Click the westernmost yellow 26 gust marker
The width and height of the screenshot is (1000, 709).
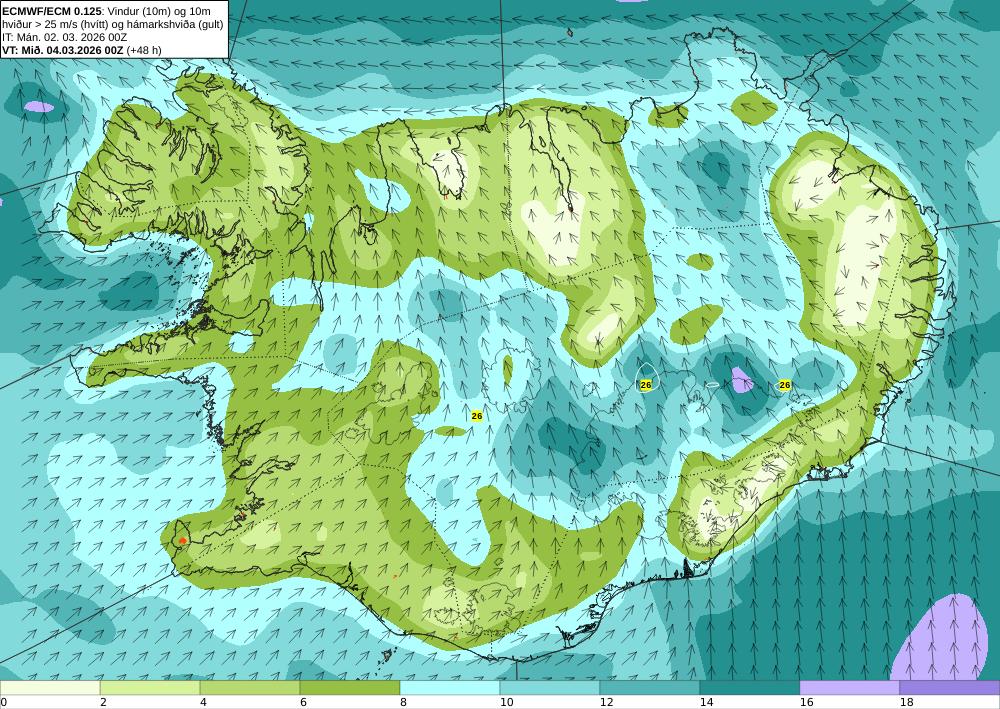[x=476, y=416]
